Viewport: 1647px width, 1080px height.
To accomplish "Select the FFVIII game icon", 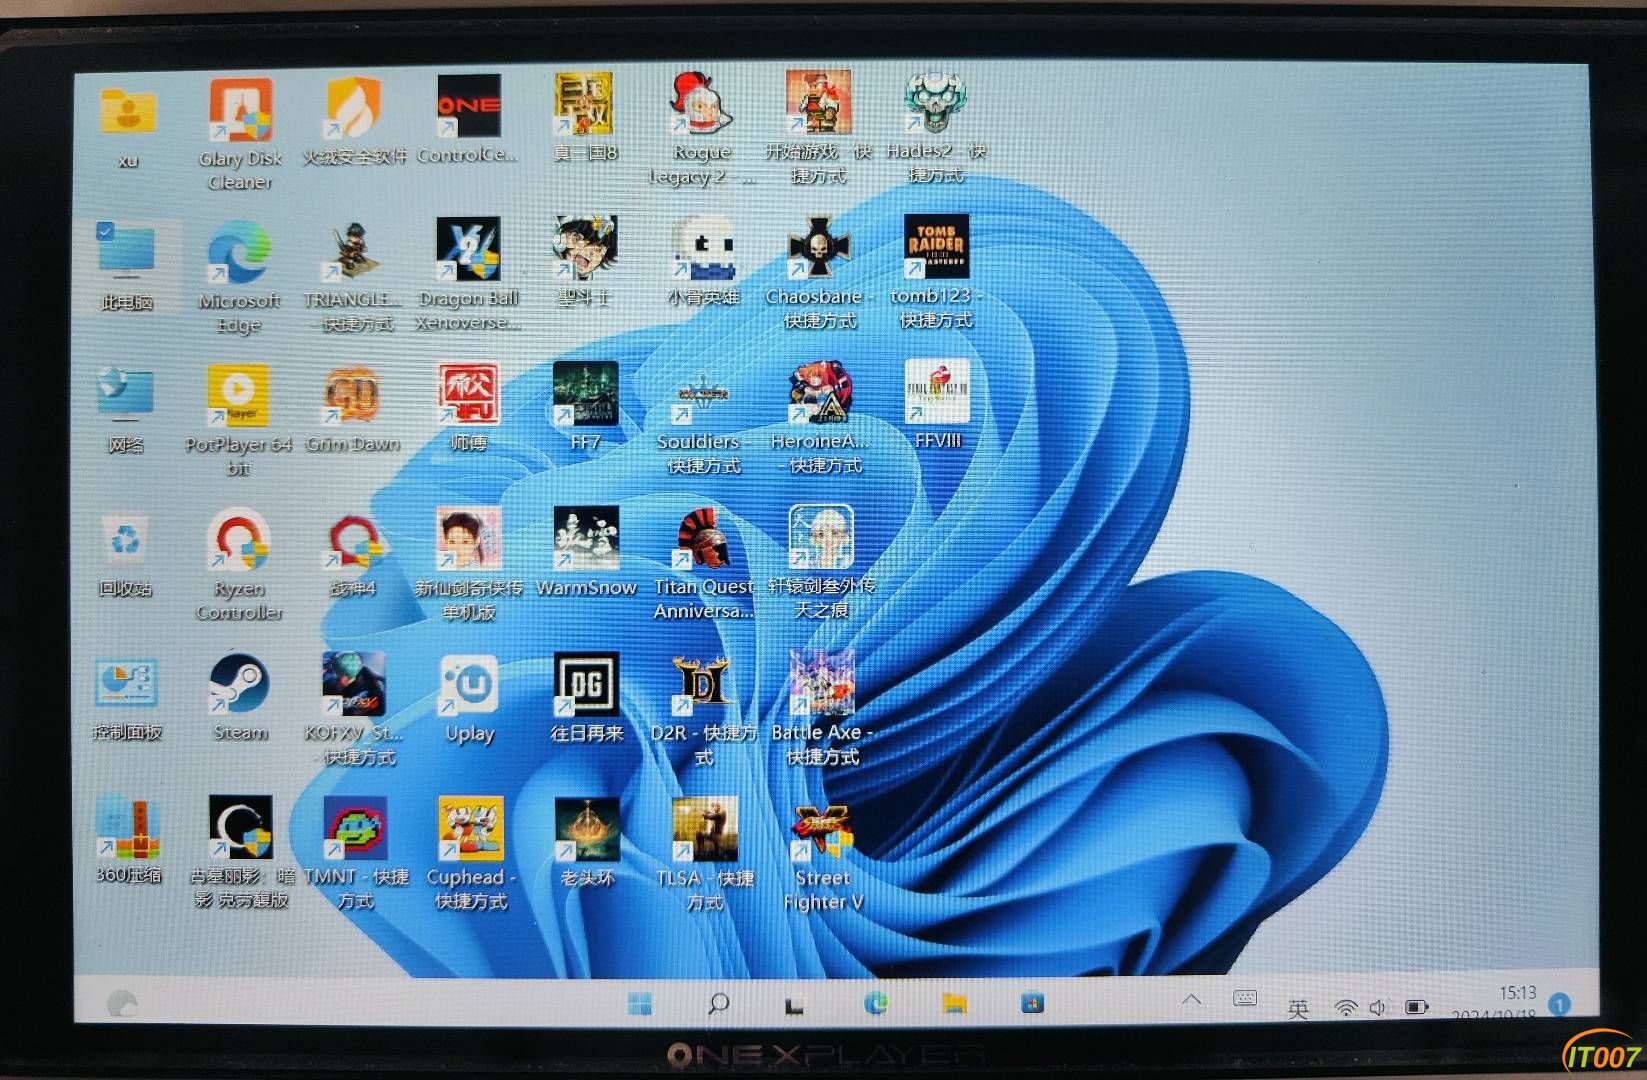I will coord(937,391).
